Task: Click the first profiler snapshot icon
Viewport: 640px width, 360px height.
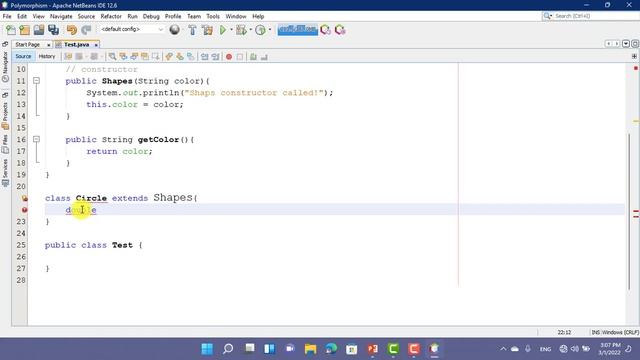Action: [x=325, y=30]
